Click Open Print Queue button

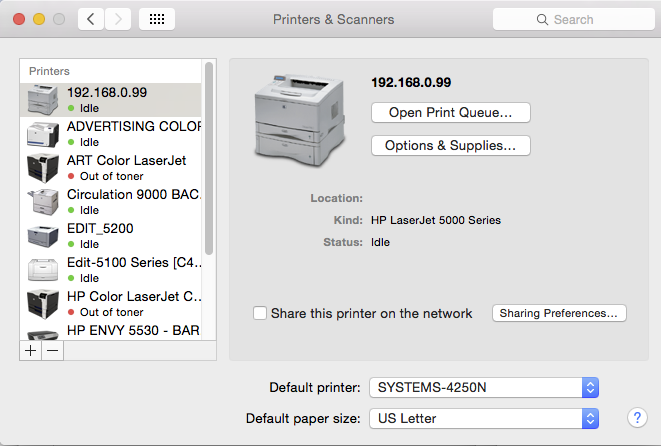(450, 112)
